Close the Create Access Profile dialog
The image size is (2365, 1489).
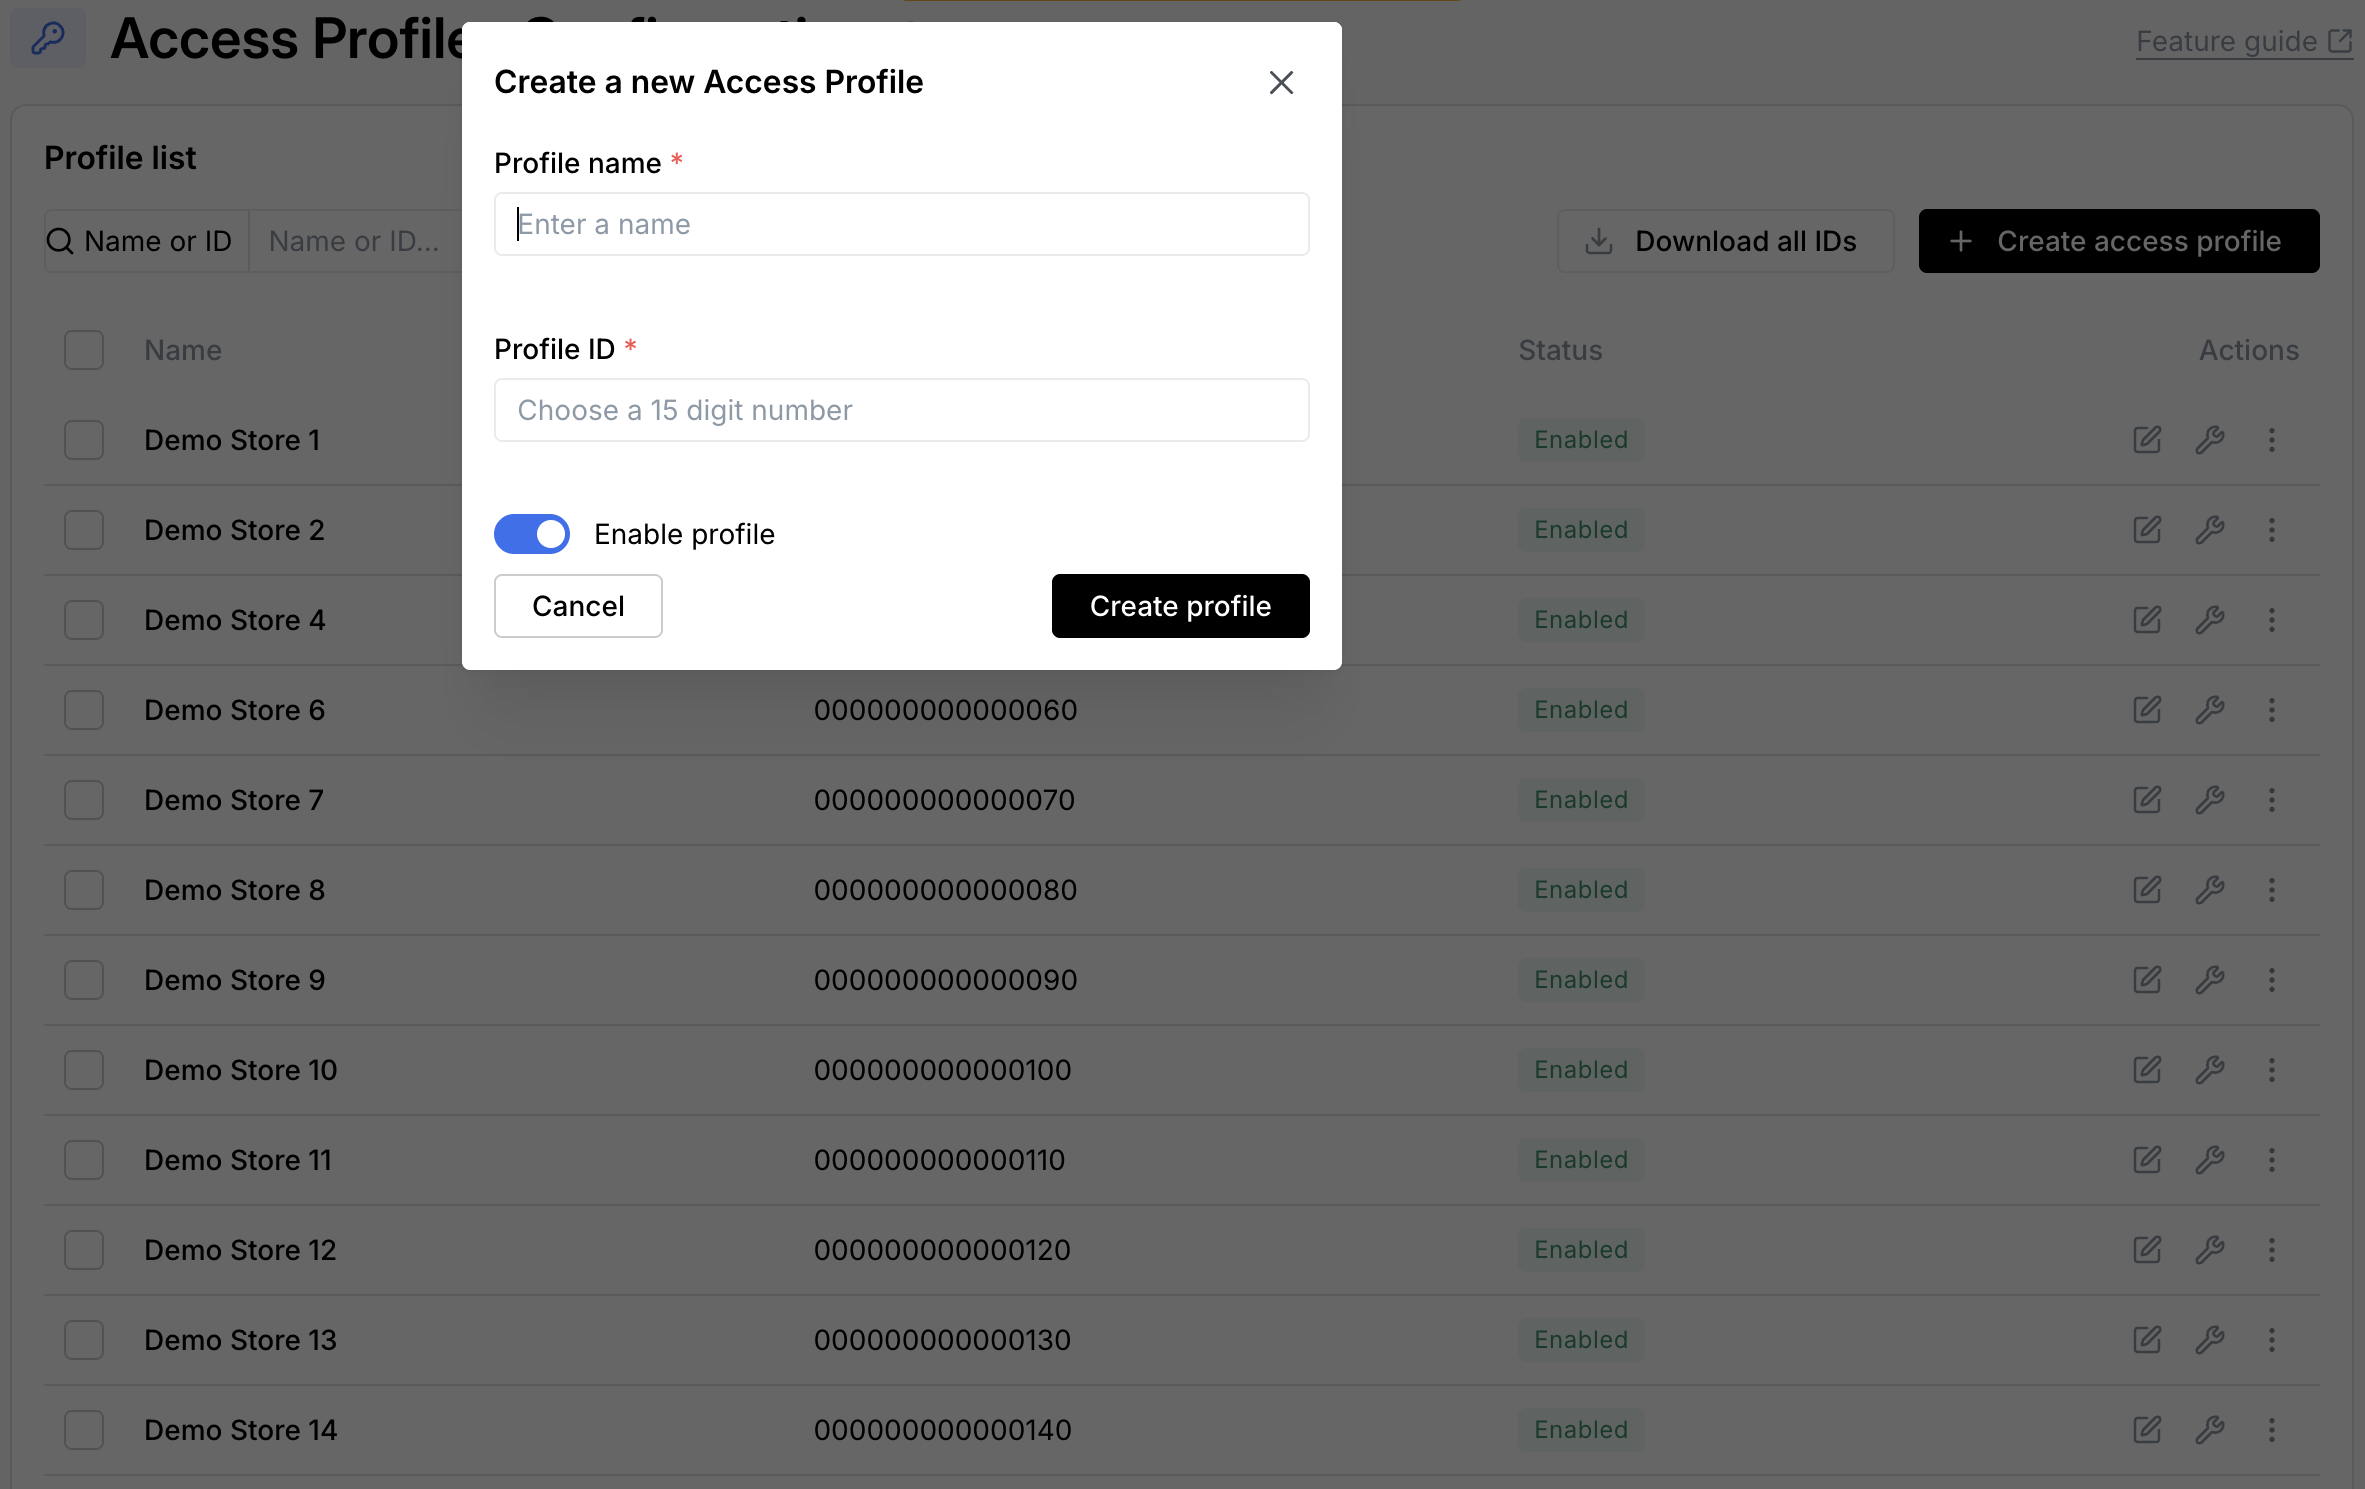pyautogui.click(x=1281, y=82)
